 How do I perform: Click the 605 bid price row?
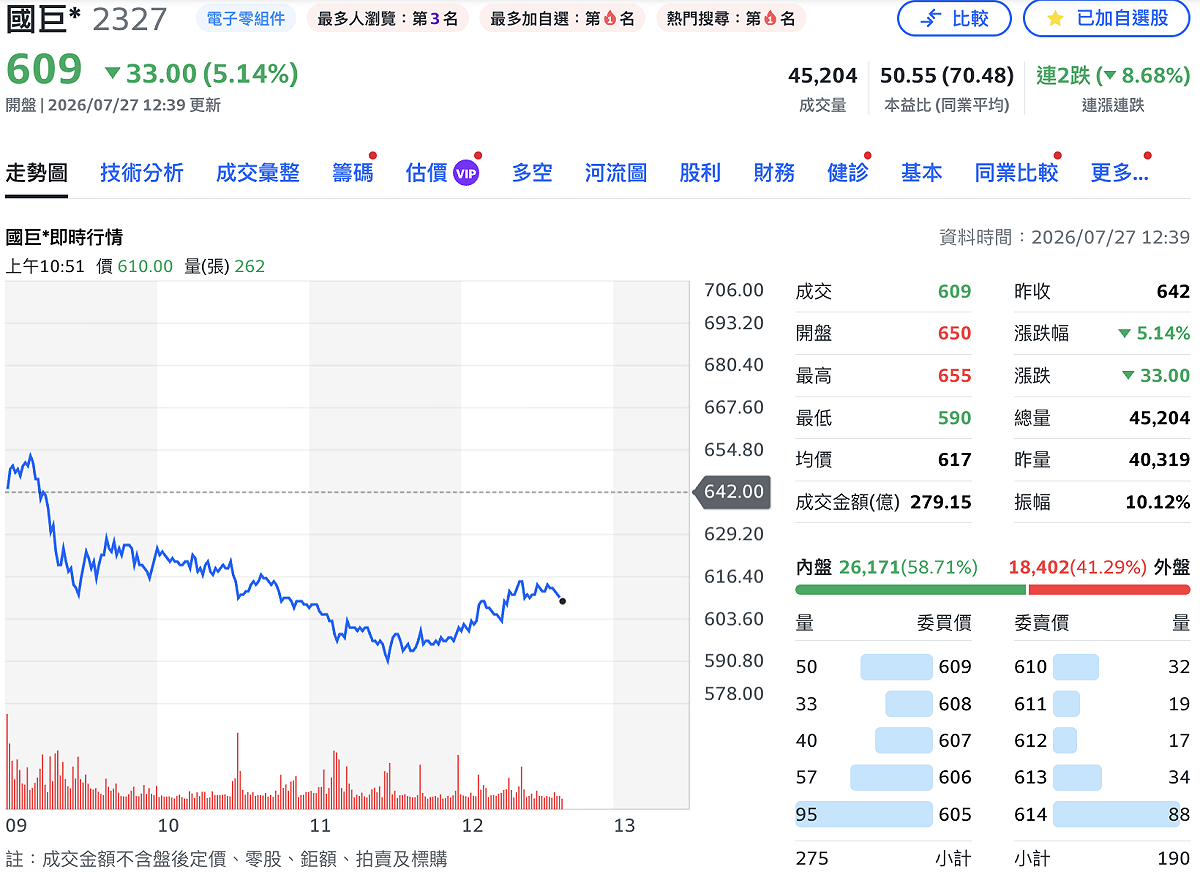pyautogui.click(x=884, y=814)
